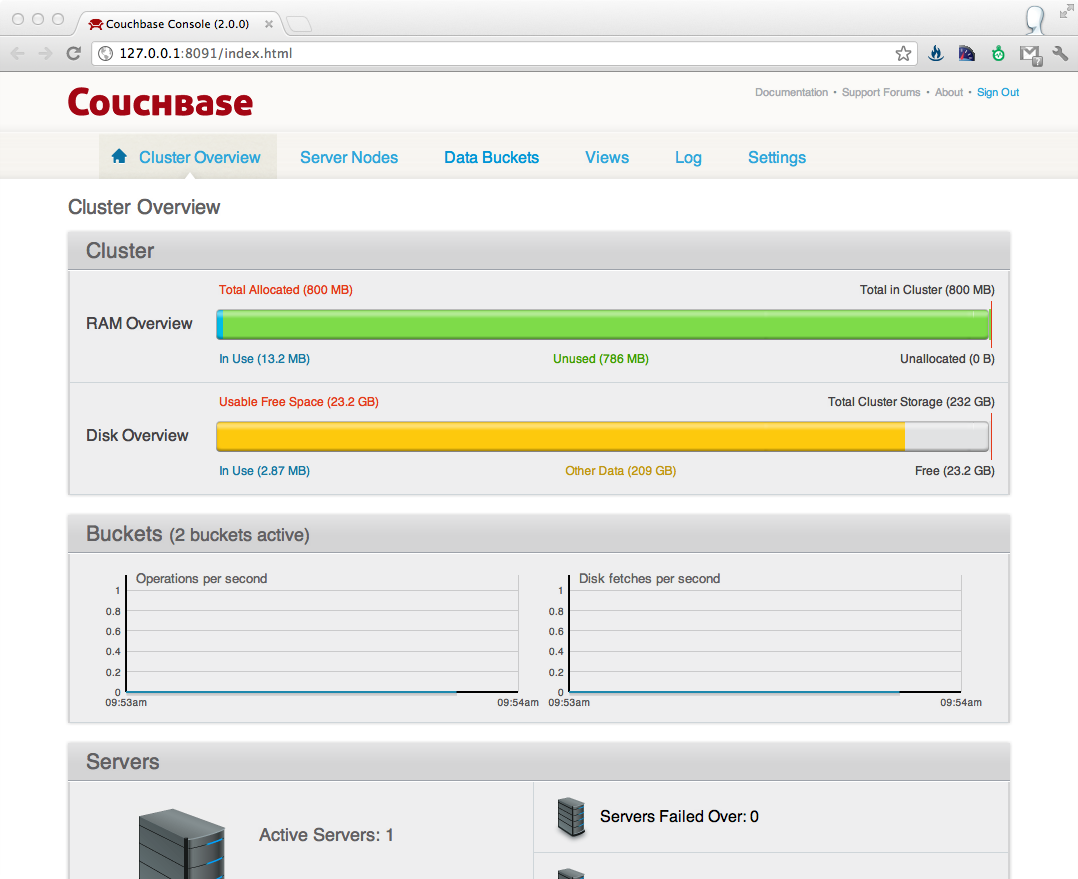Viewport: 1078px width, 879px height.
Task: Click the globe site info icon in the address bar
Action: (x=105, y=54)
